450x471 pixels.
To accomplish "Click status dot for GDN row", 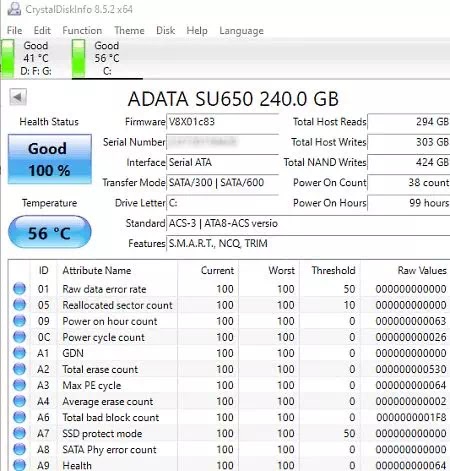I will pyautogui.click(x=19, y=353).
